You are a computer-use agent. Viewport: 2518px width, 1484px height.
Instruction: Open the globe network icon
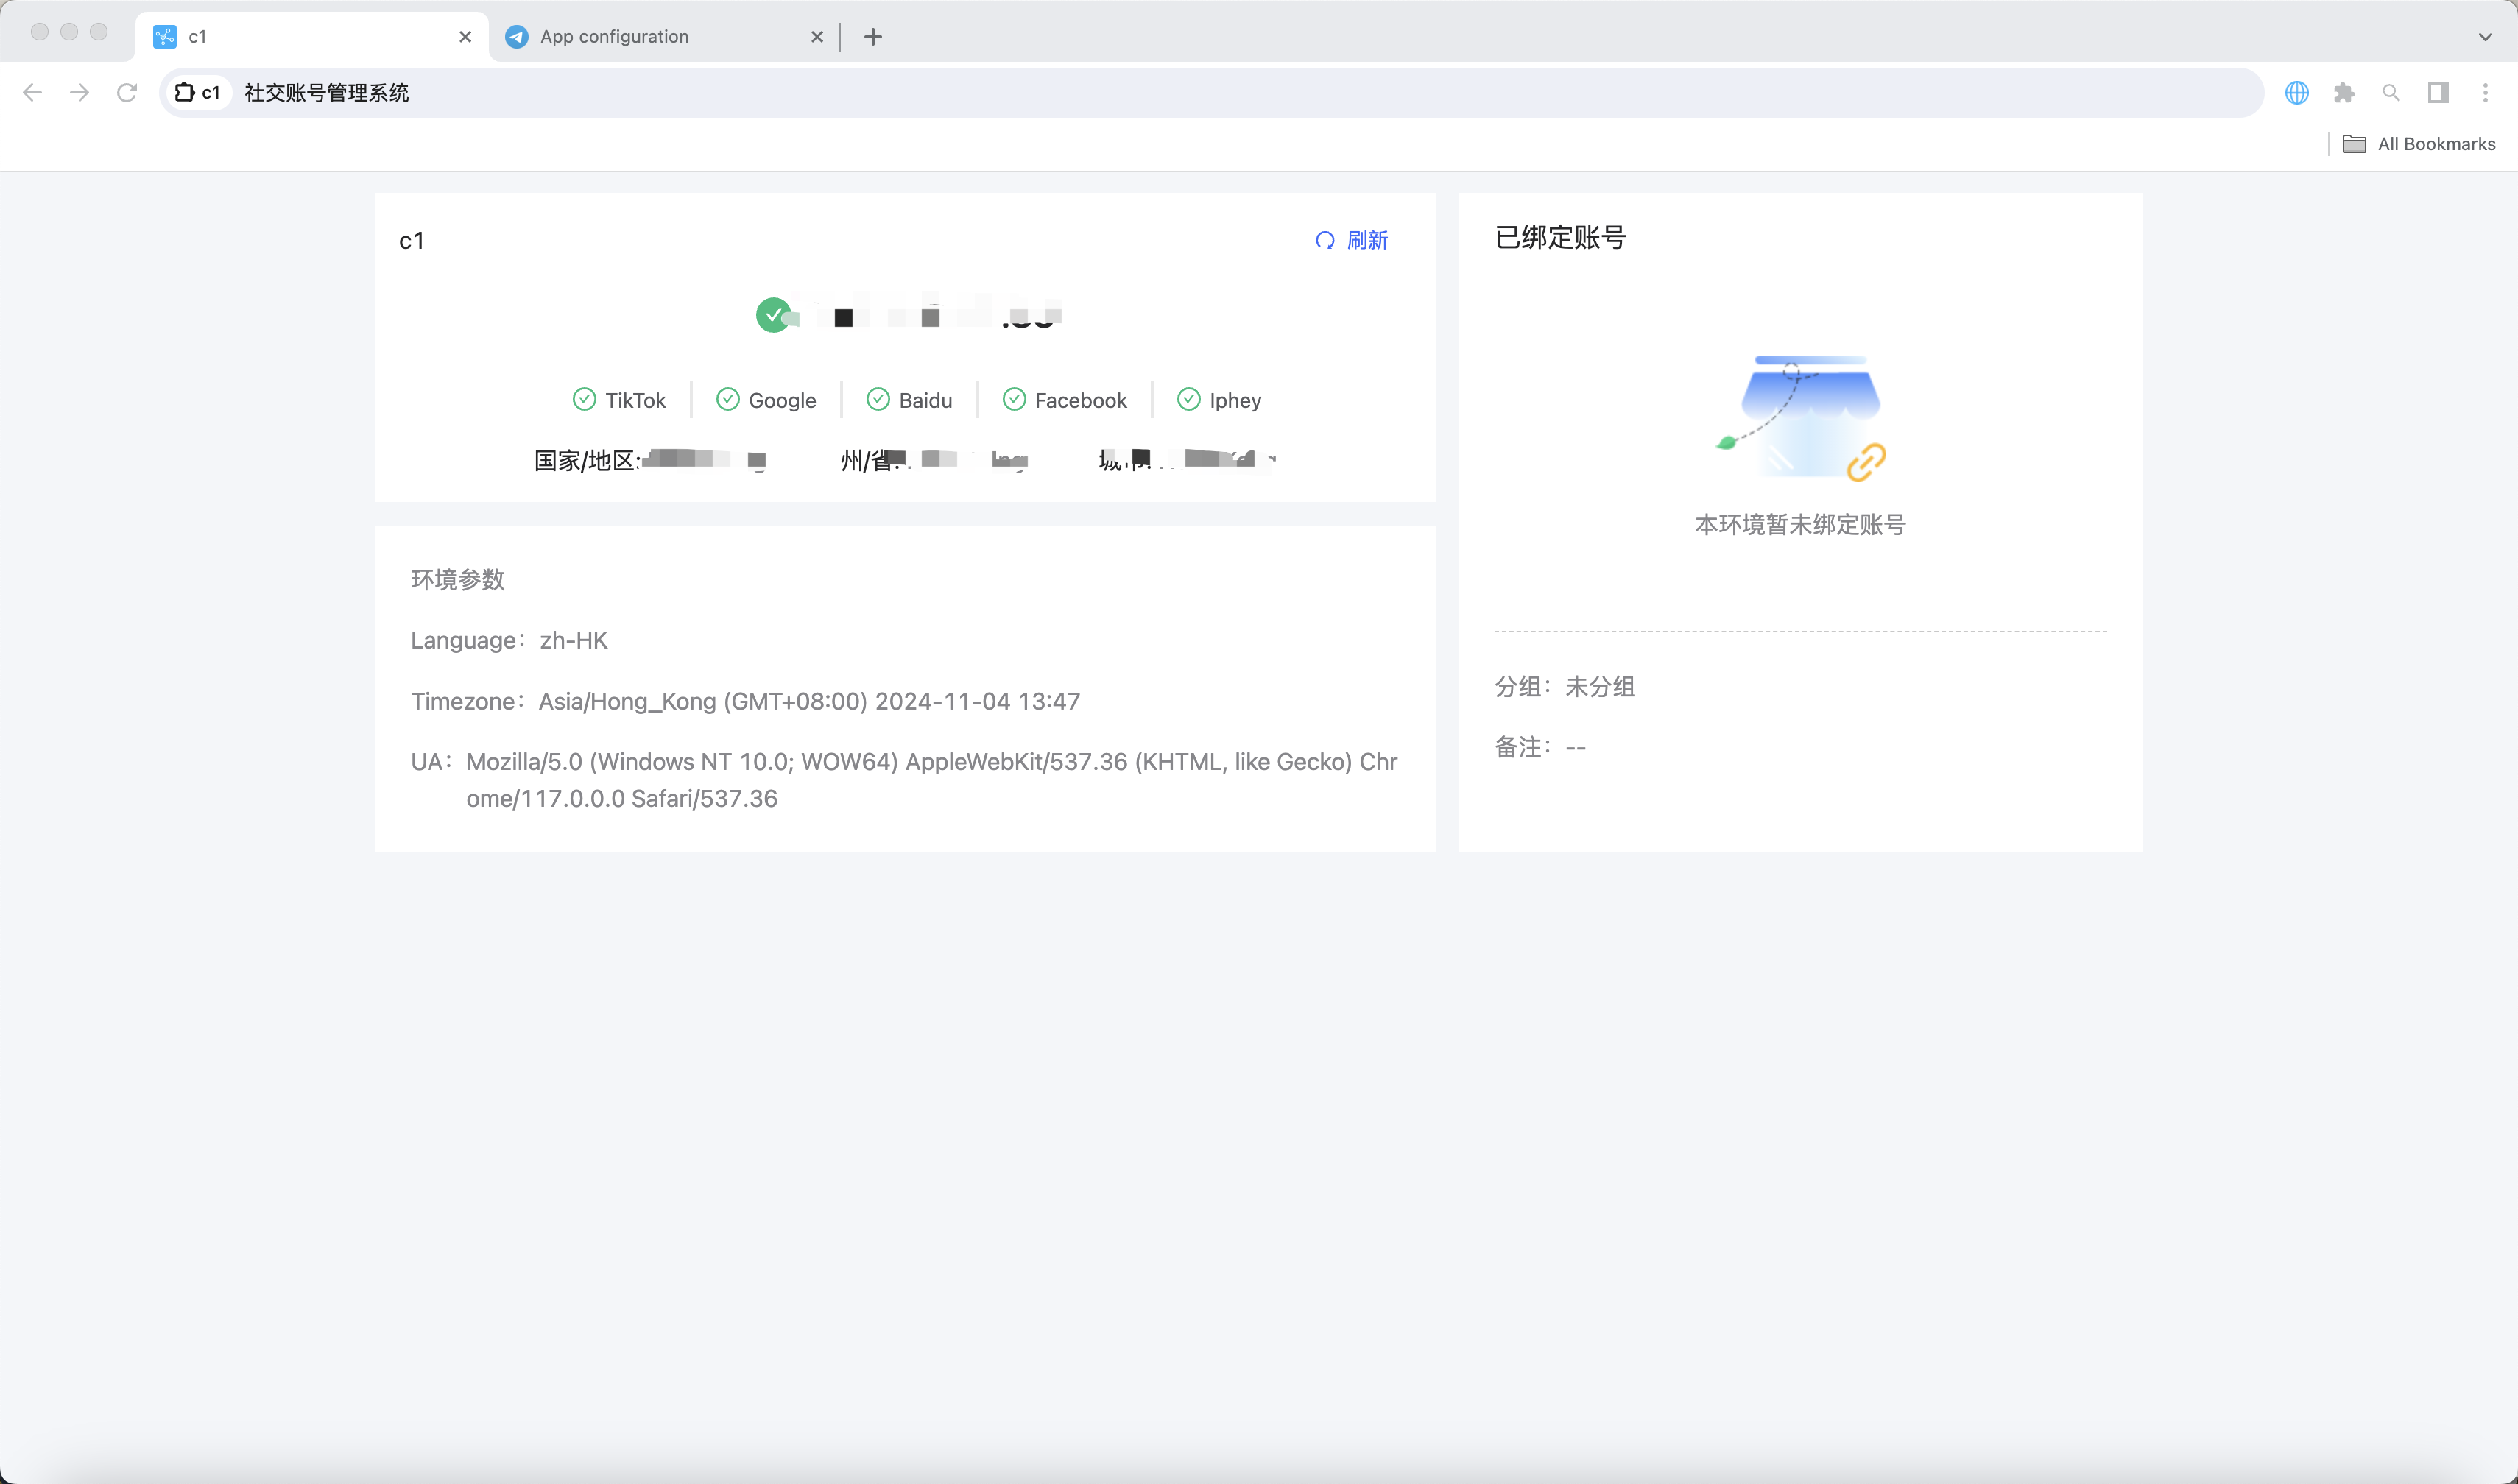[x=2297, y=93]
